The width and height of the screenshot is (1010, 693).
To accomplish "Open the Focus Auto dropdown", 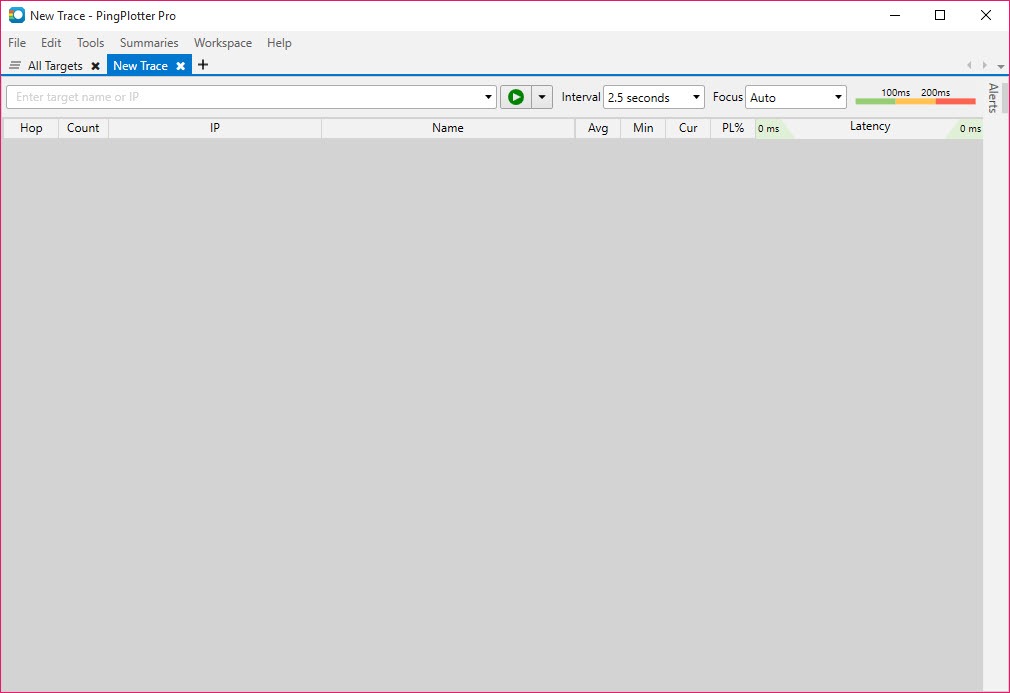I will tap(796, 97).
